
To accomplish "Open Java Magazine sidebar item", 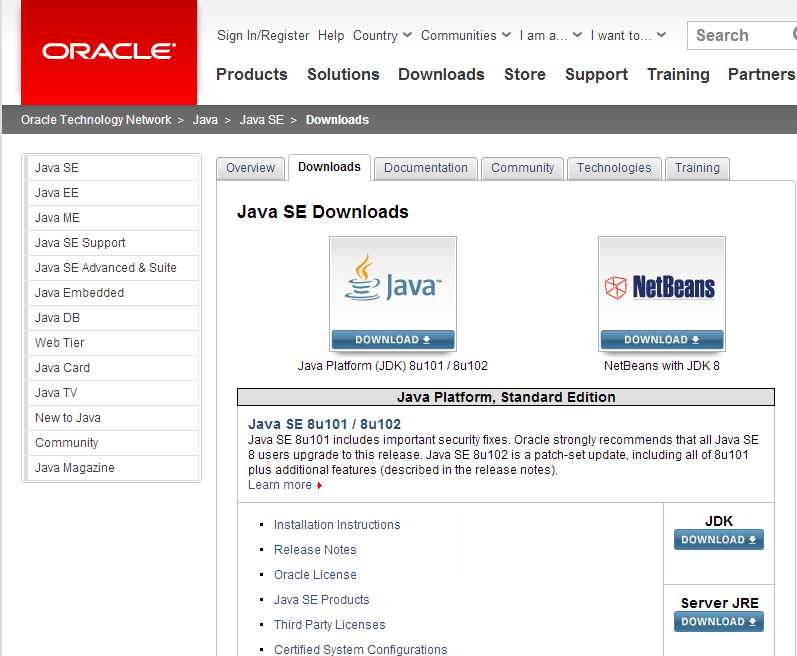I will pos(113,467).
